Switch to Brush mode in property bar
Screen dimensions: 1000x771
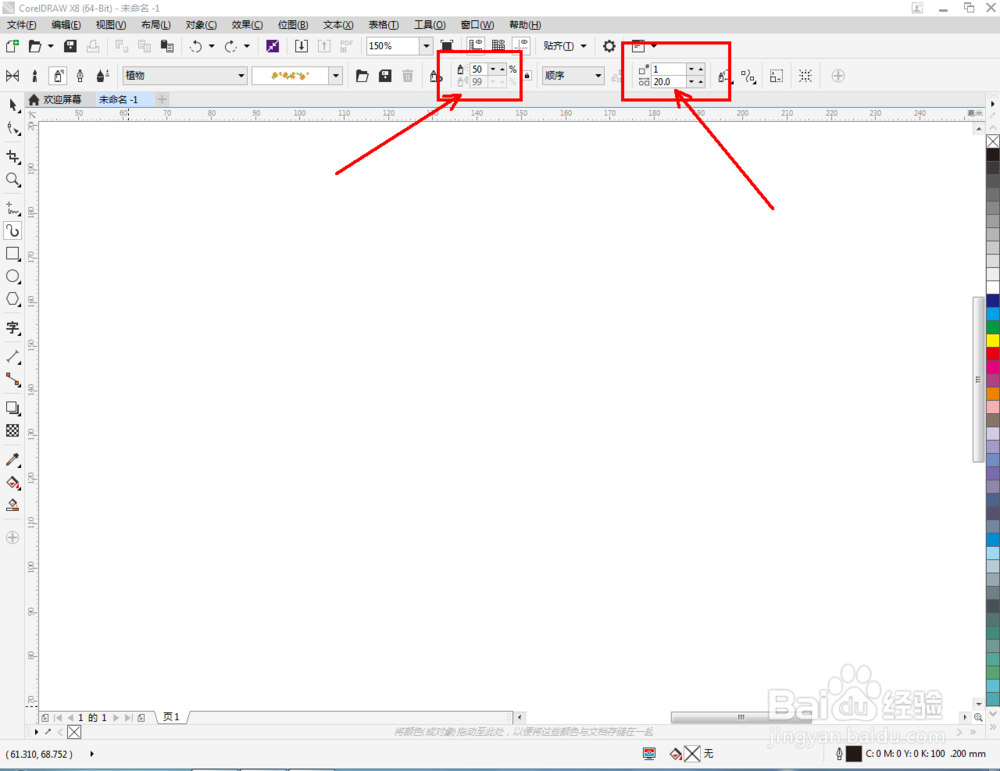pyautogui.click(x=34, y=76)
